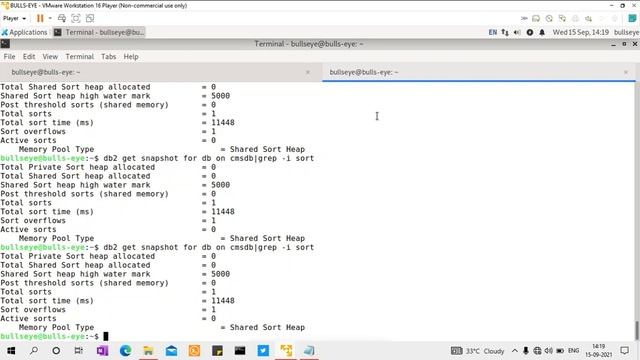This screenshot has width=640, height=360.
Task: Pause the virtual machine with the pause icon
Action: [x=40, y=18]
